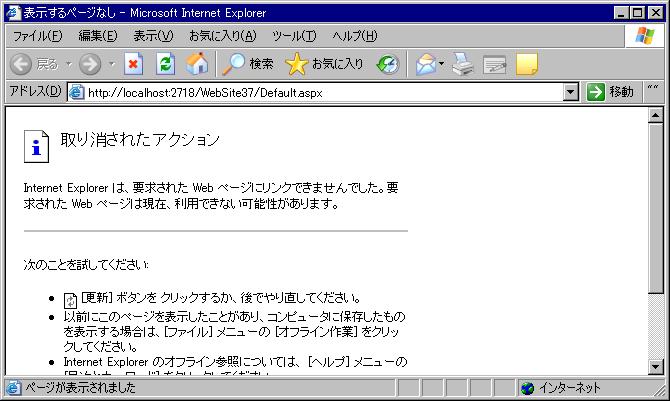Viewport: 670px width, 401px height.
Task: Open Favorites (お気に入り) star button
Action: 324,64
